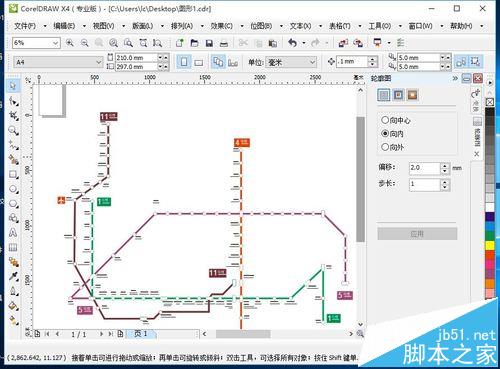
Task: Select the Text tool
Action: [x=13, y=233]
